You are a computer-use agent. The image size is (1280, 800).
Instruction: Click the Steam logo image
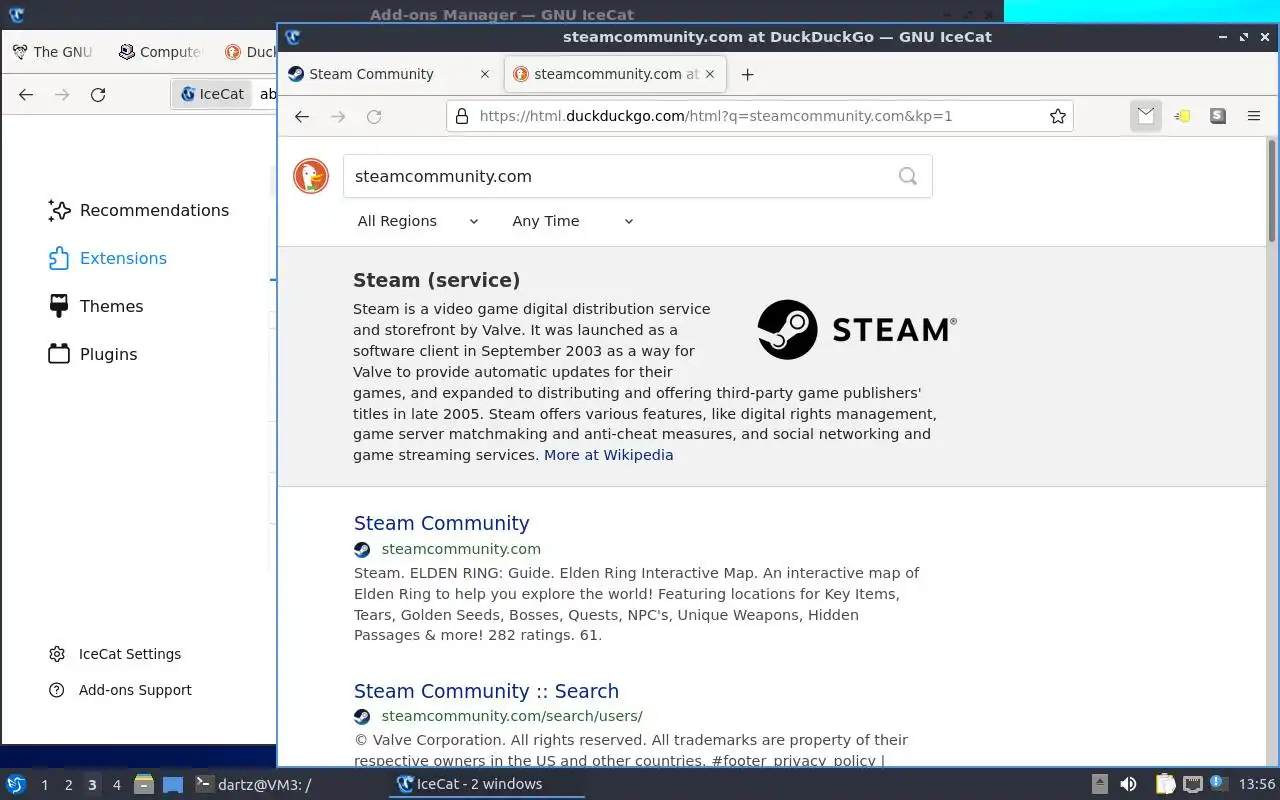click(857, 330)
